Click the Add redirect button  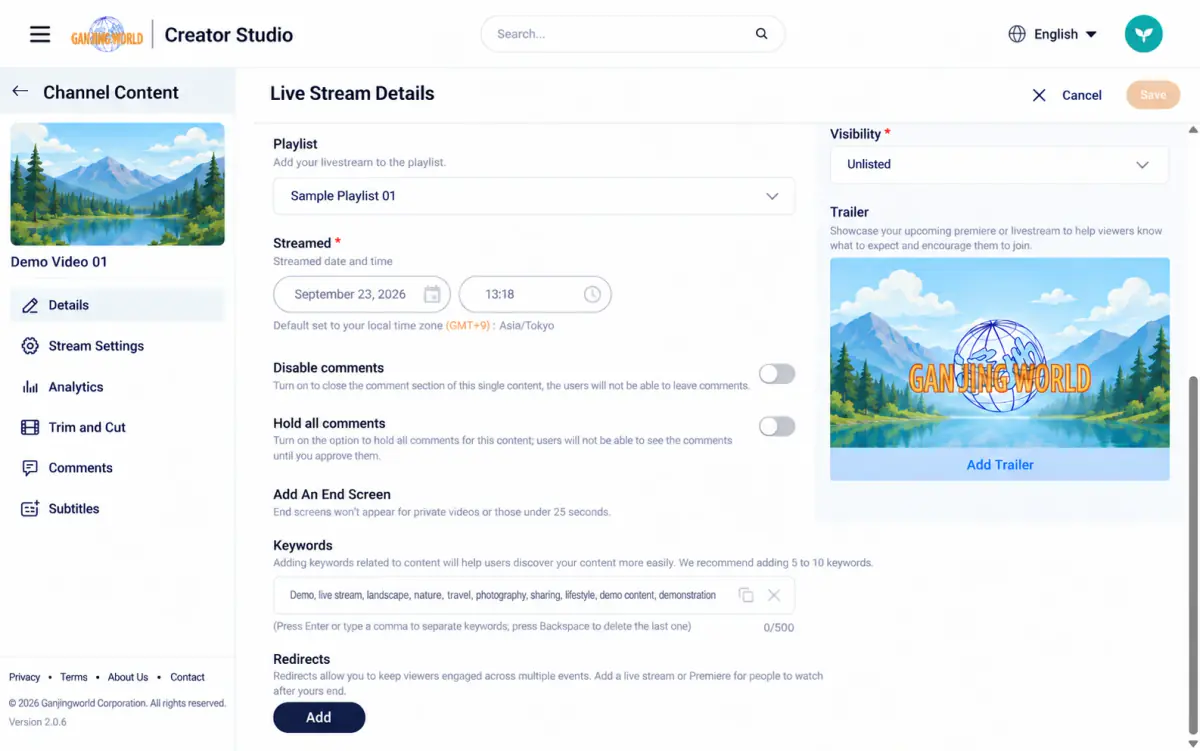[x=319, y=717]
